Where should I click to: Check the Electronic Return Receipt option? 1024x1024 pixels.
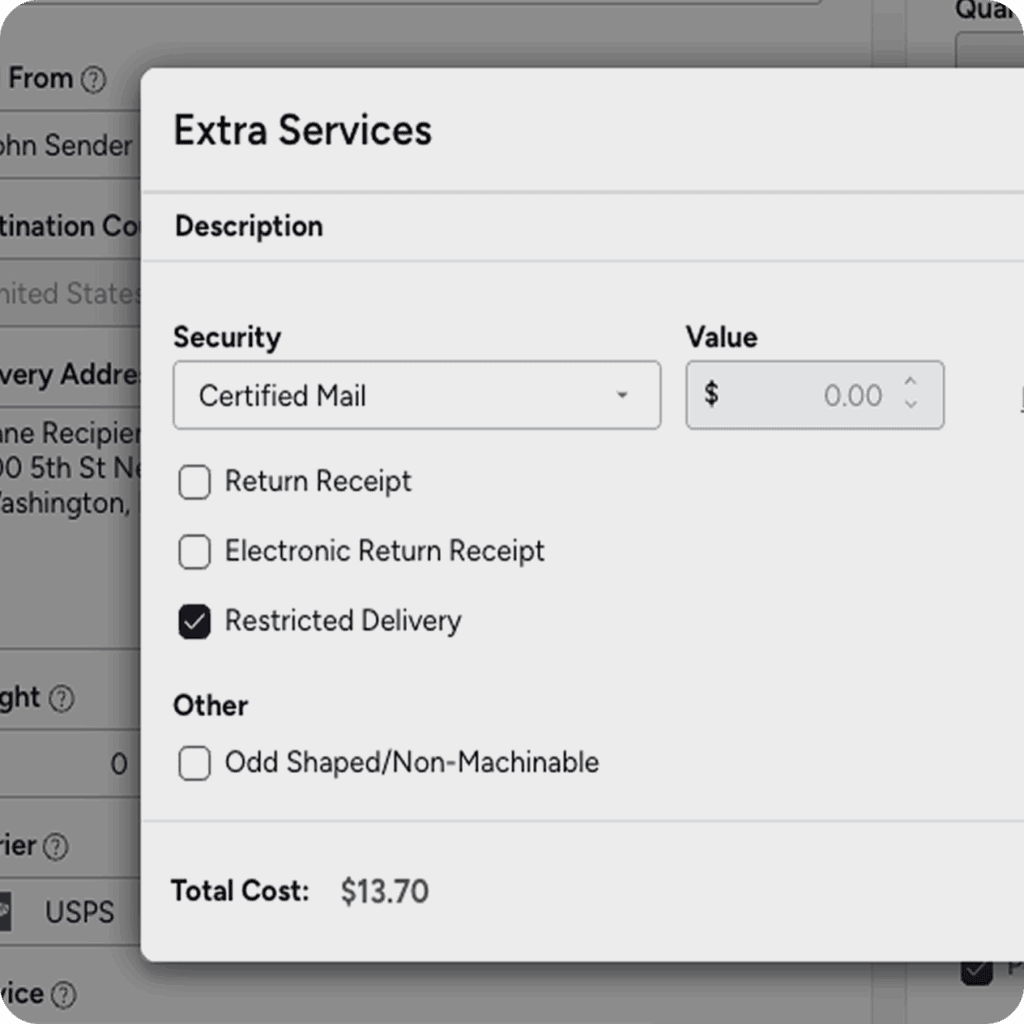pyautogui.click(x=194, y=552)
